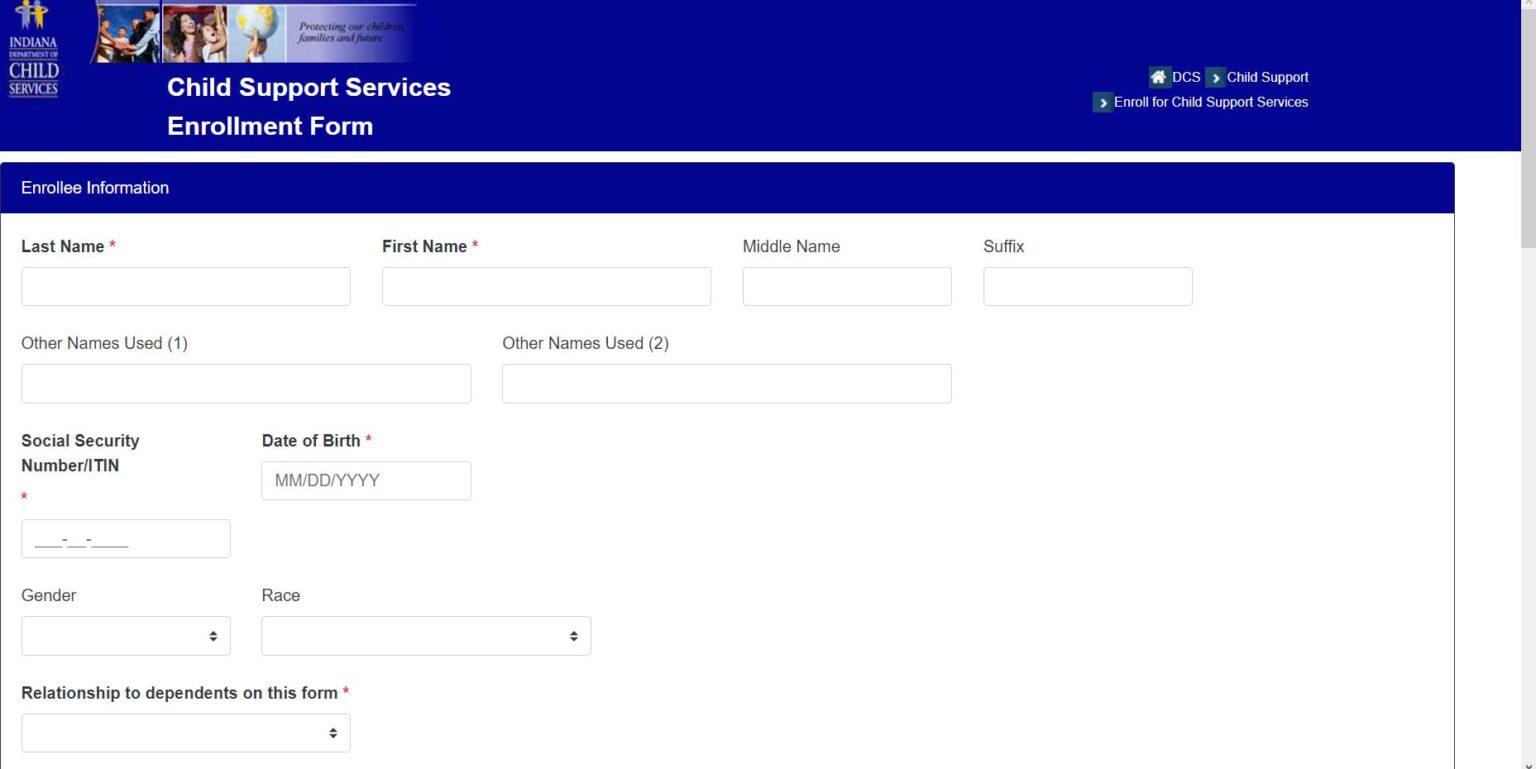
Task: Click the chevron icon before Child Support
Action: 1216,77
